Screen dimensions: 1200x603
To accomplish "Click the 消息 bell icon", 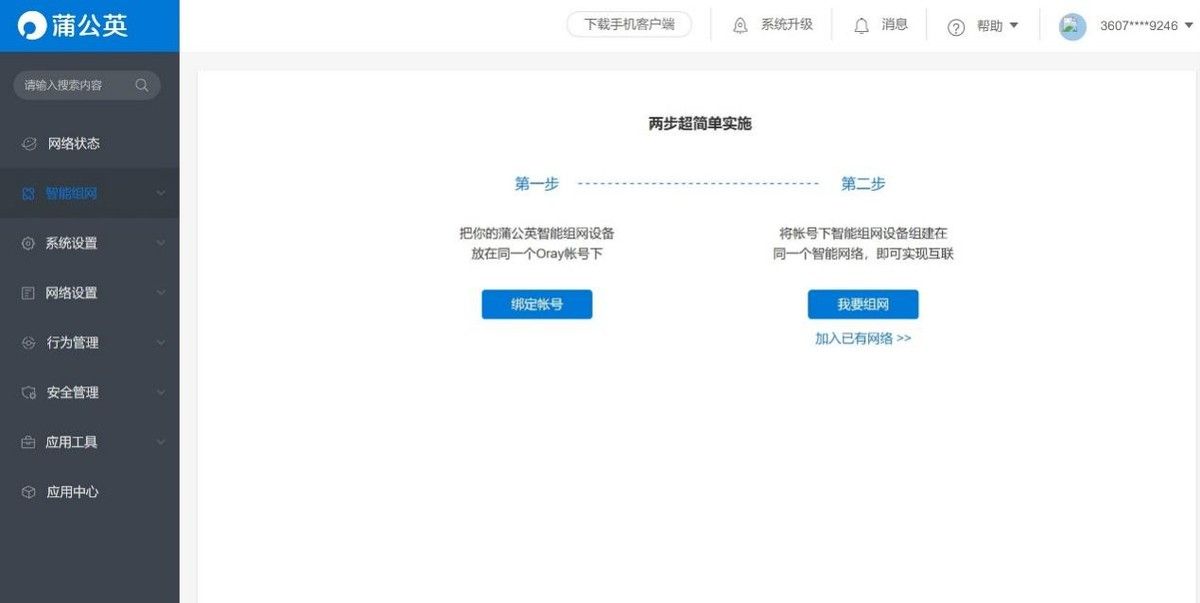I will point(861,26).
